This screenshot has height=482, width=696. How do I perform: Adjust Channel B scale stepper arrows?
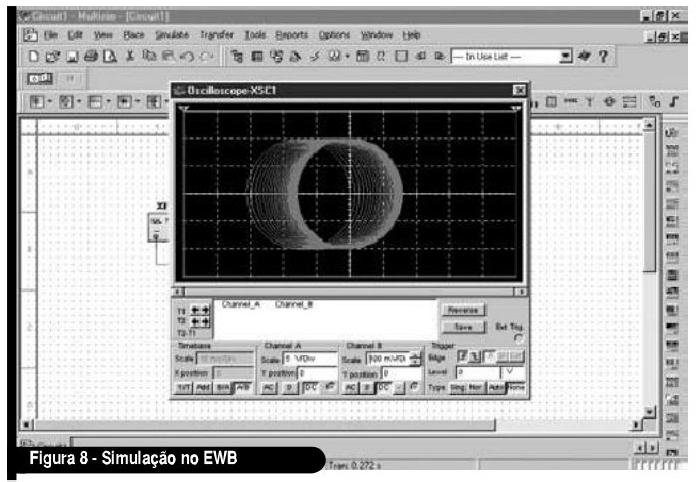tap(418, 357)
